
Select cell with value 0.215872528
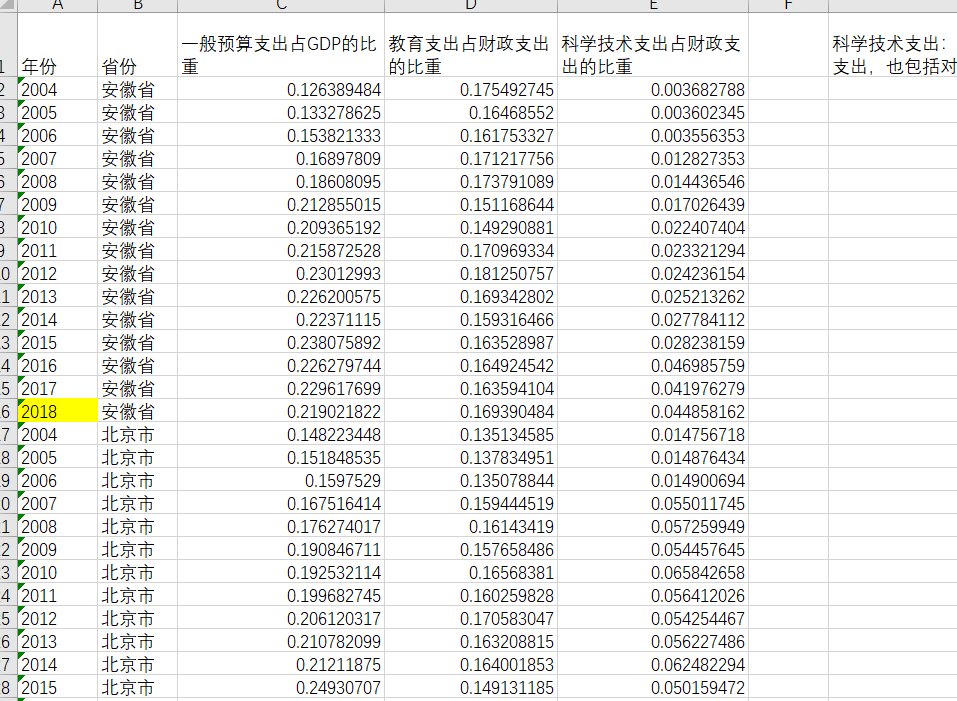click(281, 250)
